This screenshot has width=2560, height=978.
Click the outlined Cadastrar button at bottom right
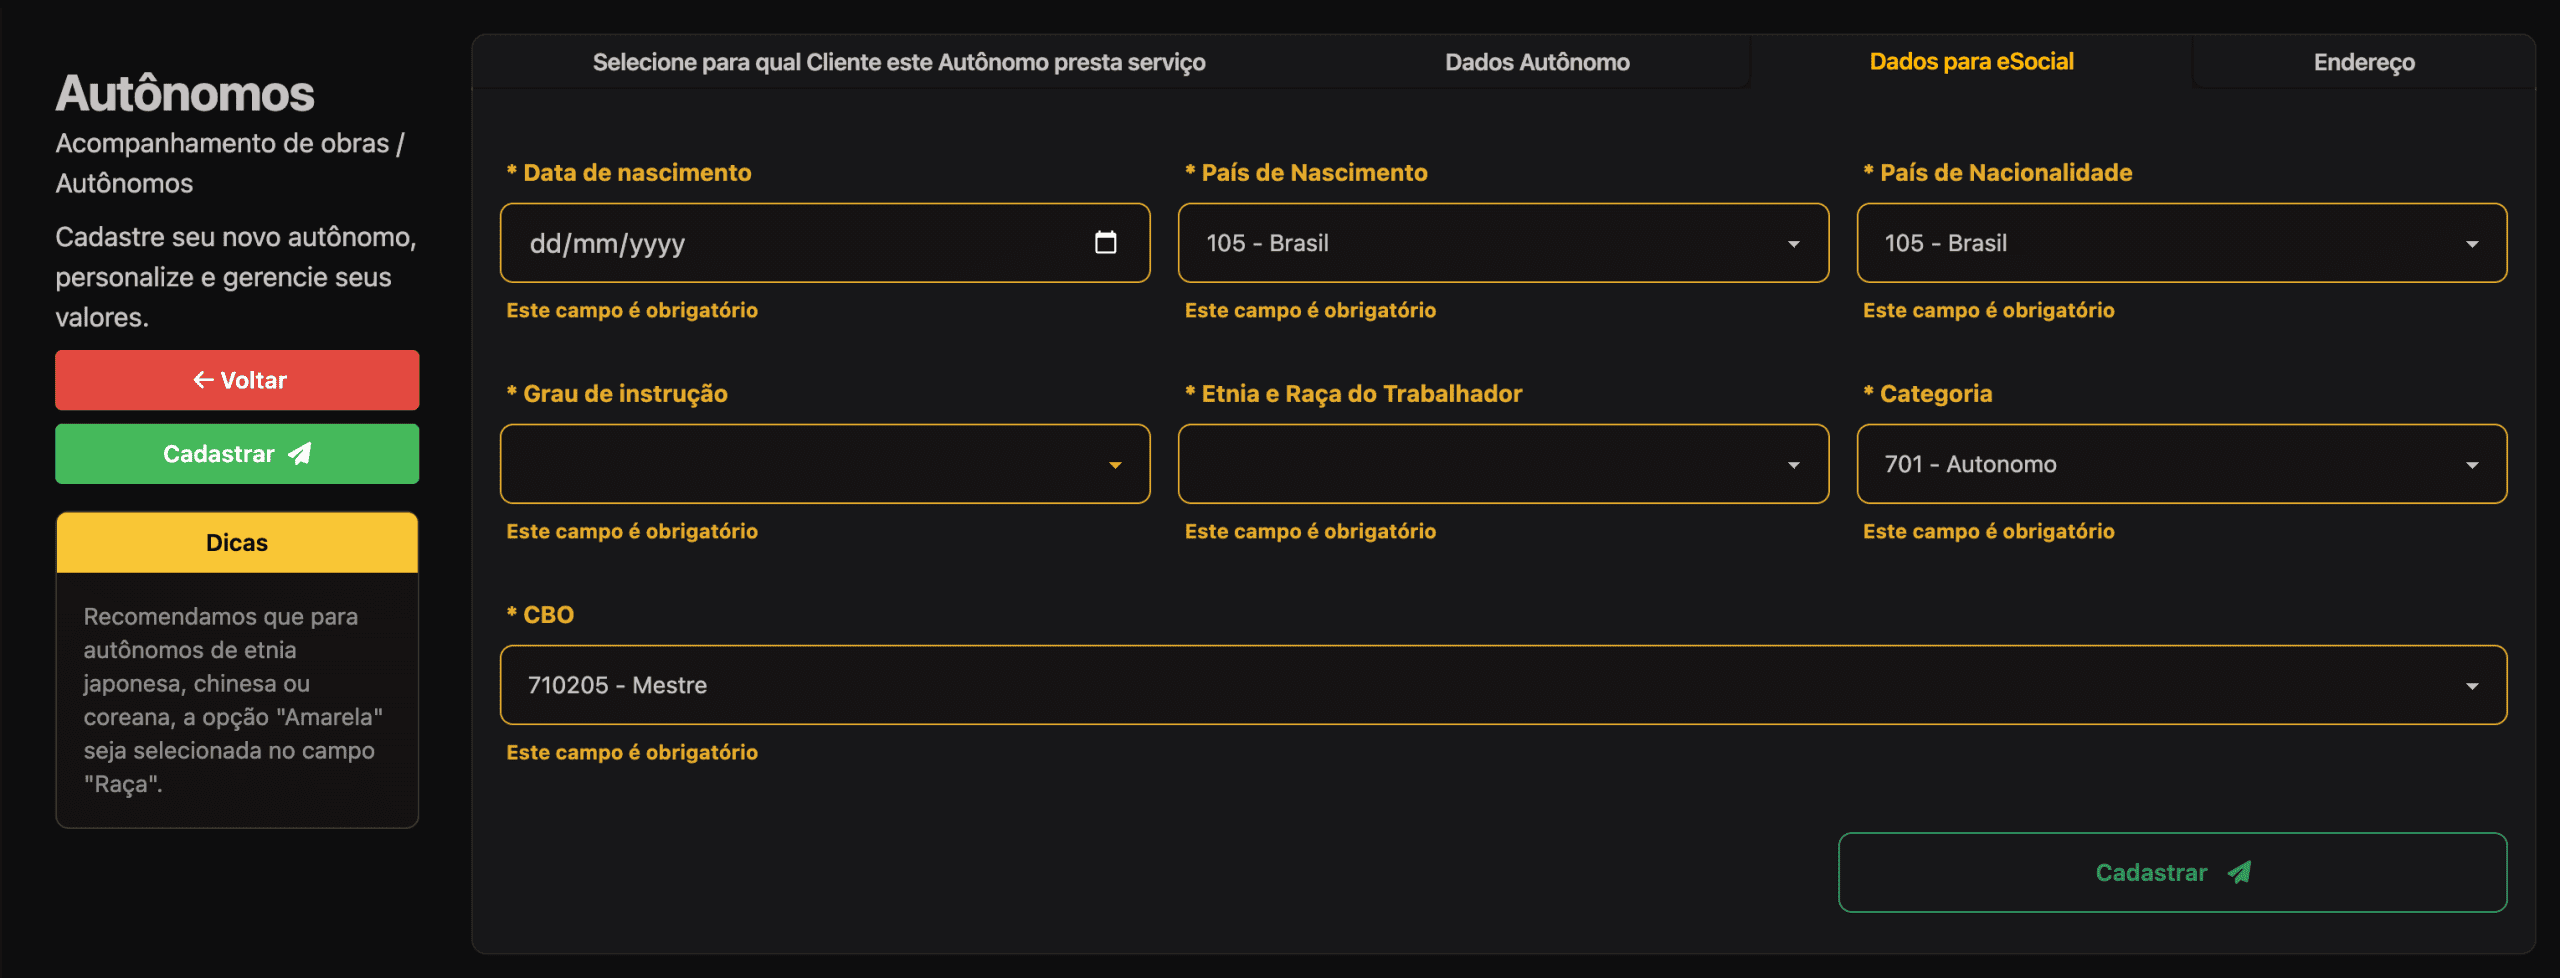[x=2171, y=873]
